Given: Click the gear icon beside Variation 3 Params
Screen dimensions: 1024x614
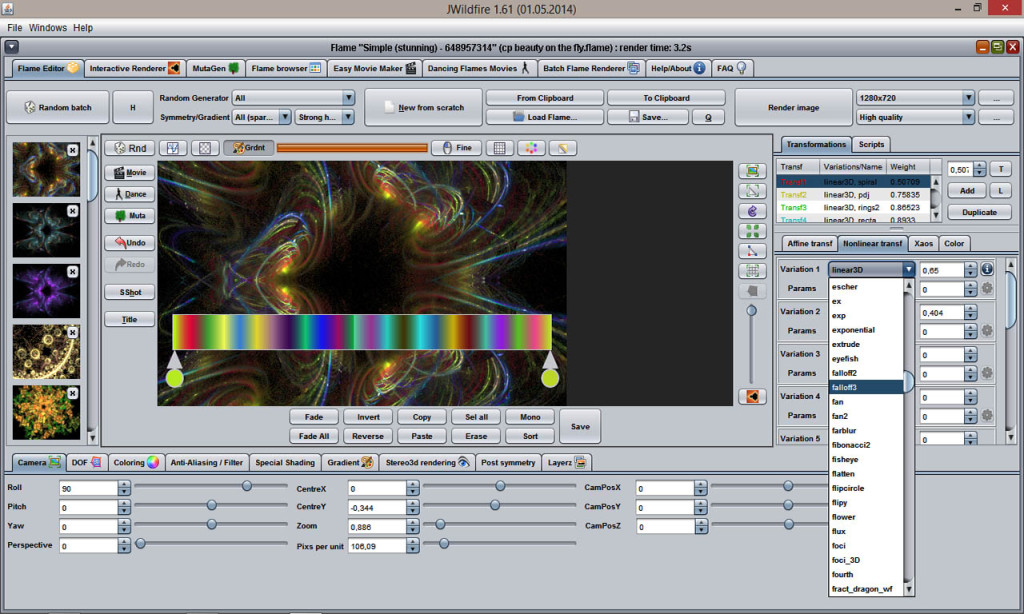Looking at the screenshot, I should (x=987, y=373).
